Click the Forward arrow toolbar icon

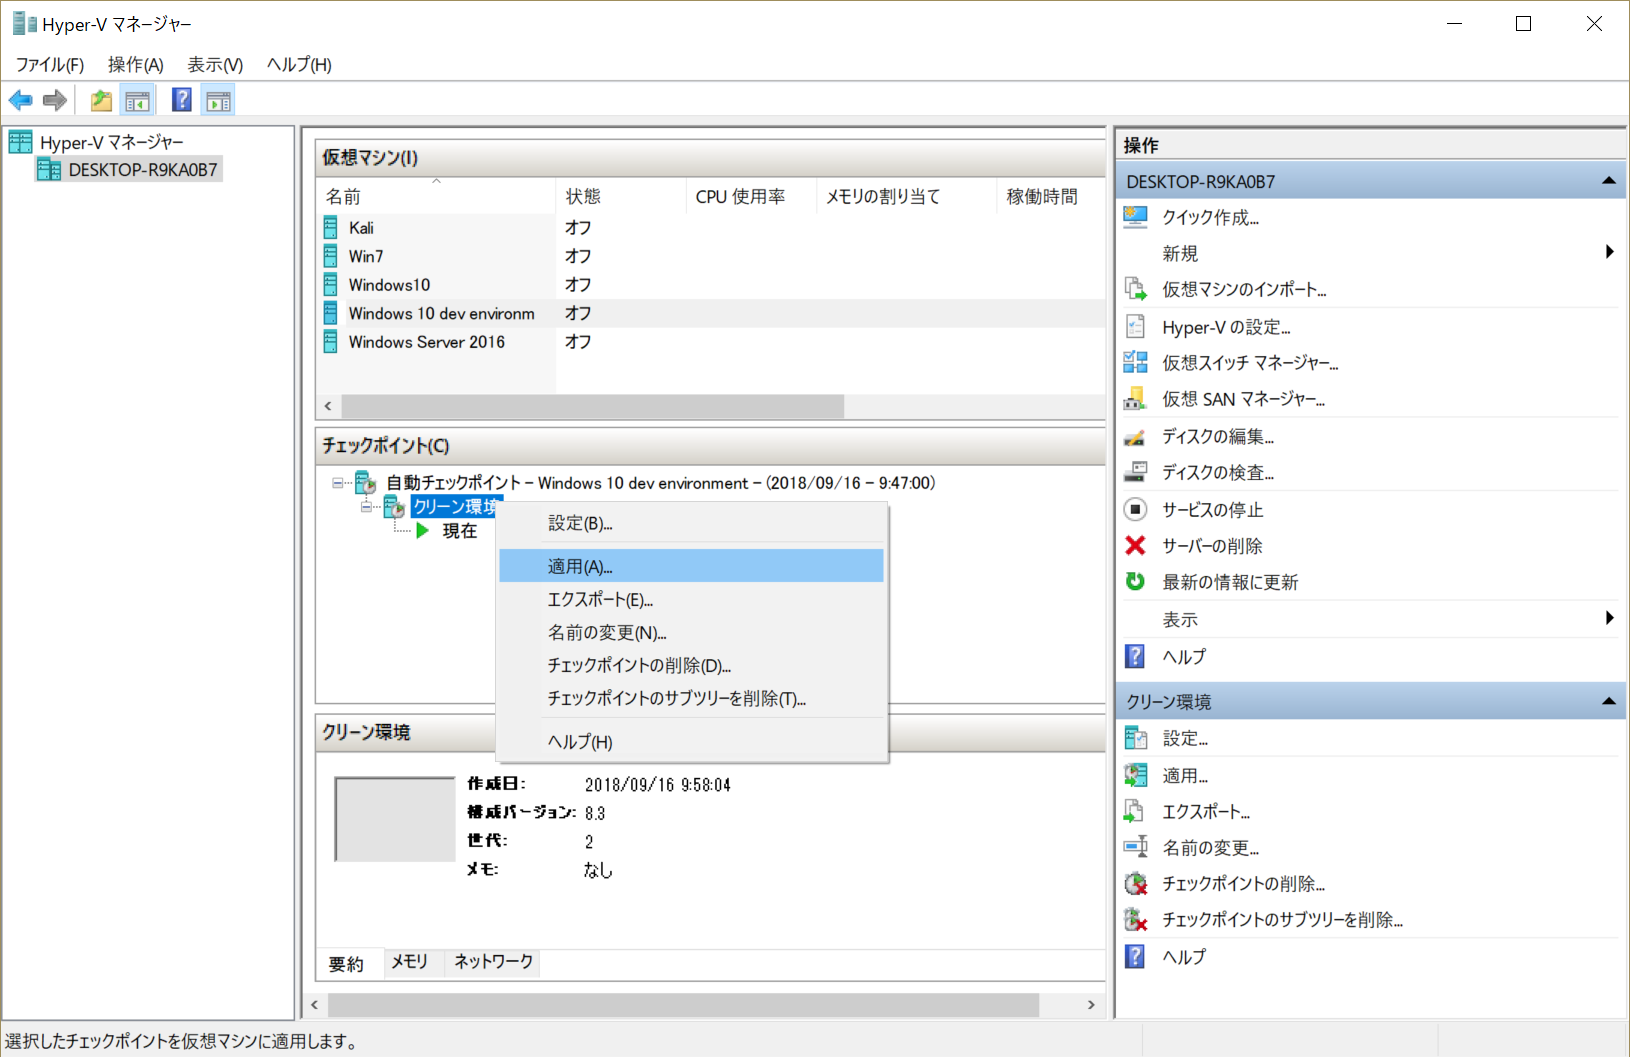tap(55, 100)
